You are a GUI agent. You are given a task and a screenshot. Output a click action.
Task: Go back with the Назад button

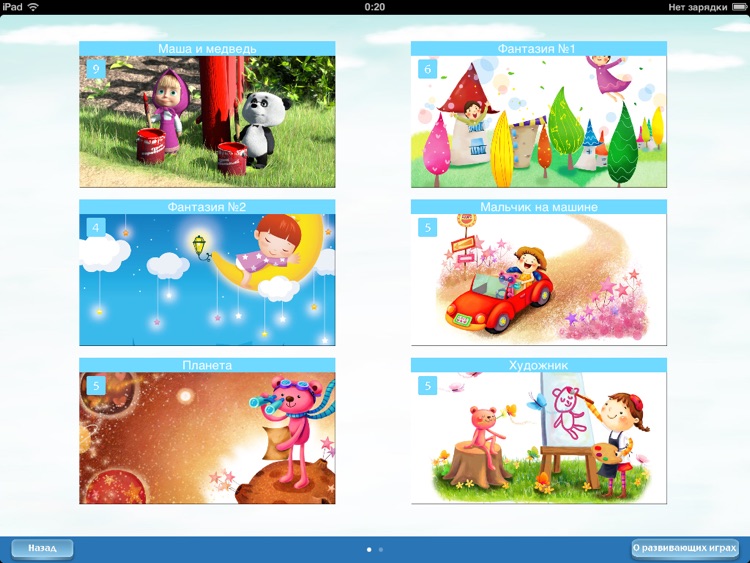[42, 548]
